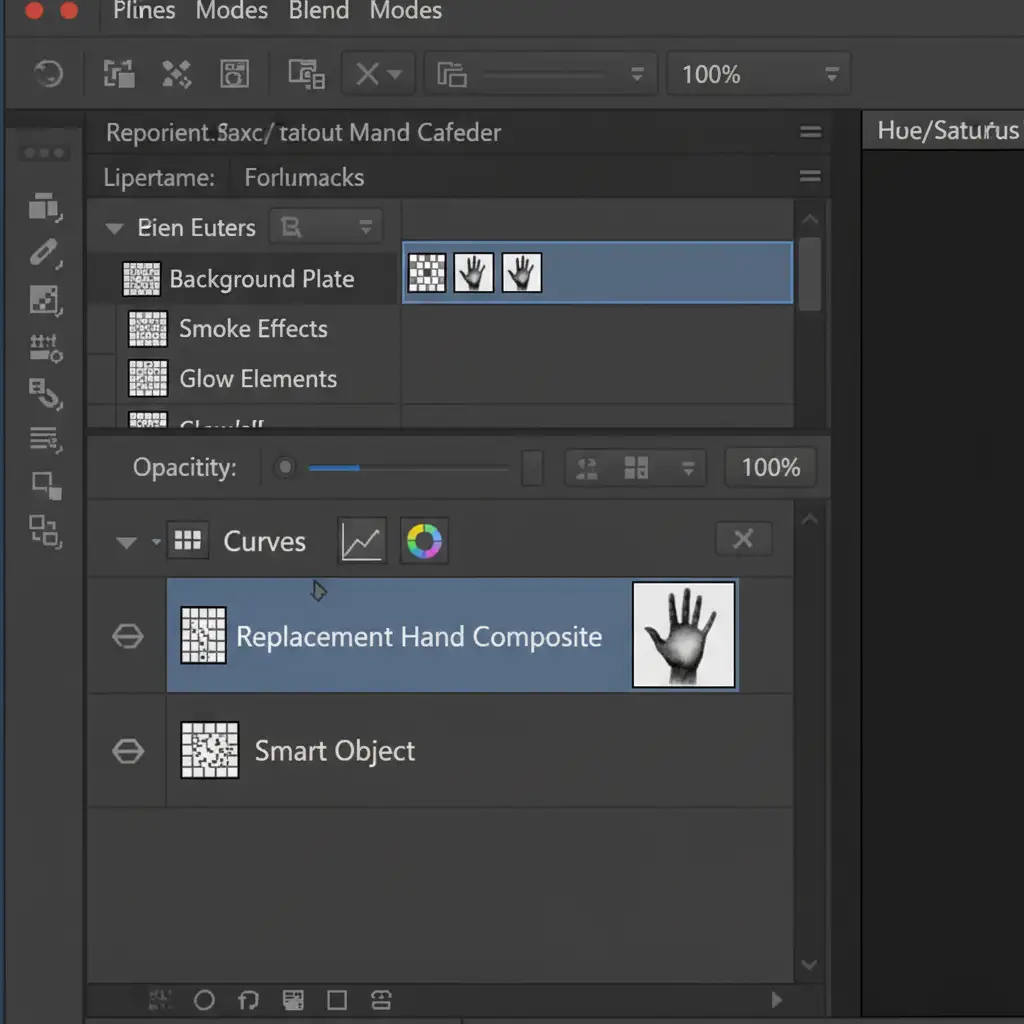Close the Curves panel with X button
The width and height of the screenshot is (1024, 1024).
tap(743, 540)
